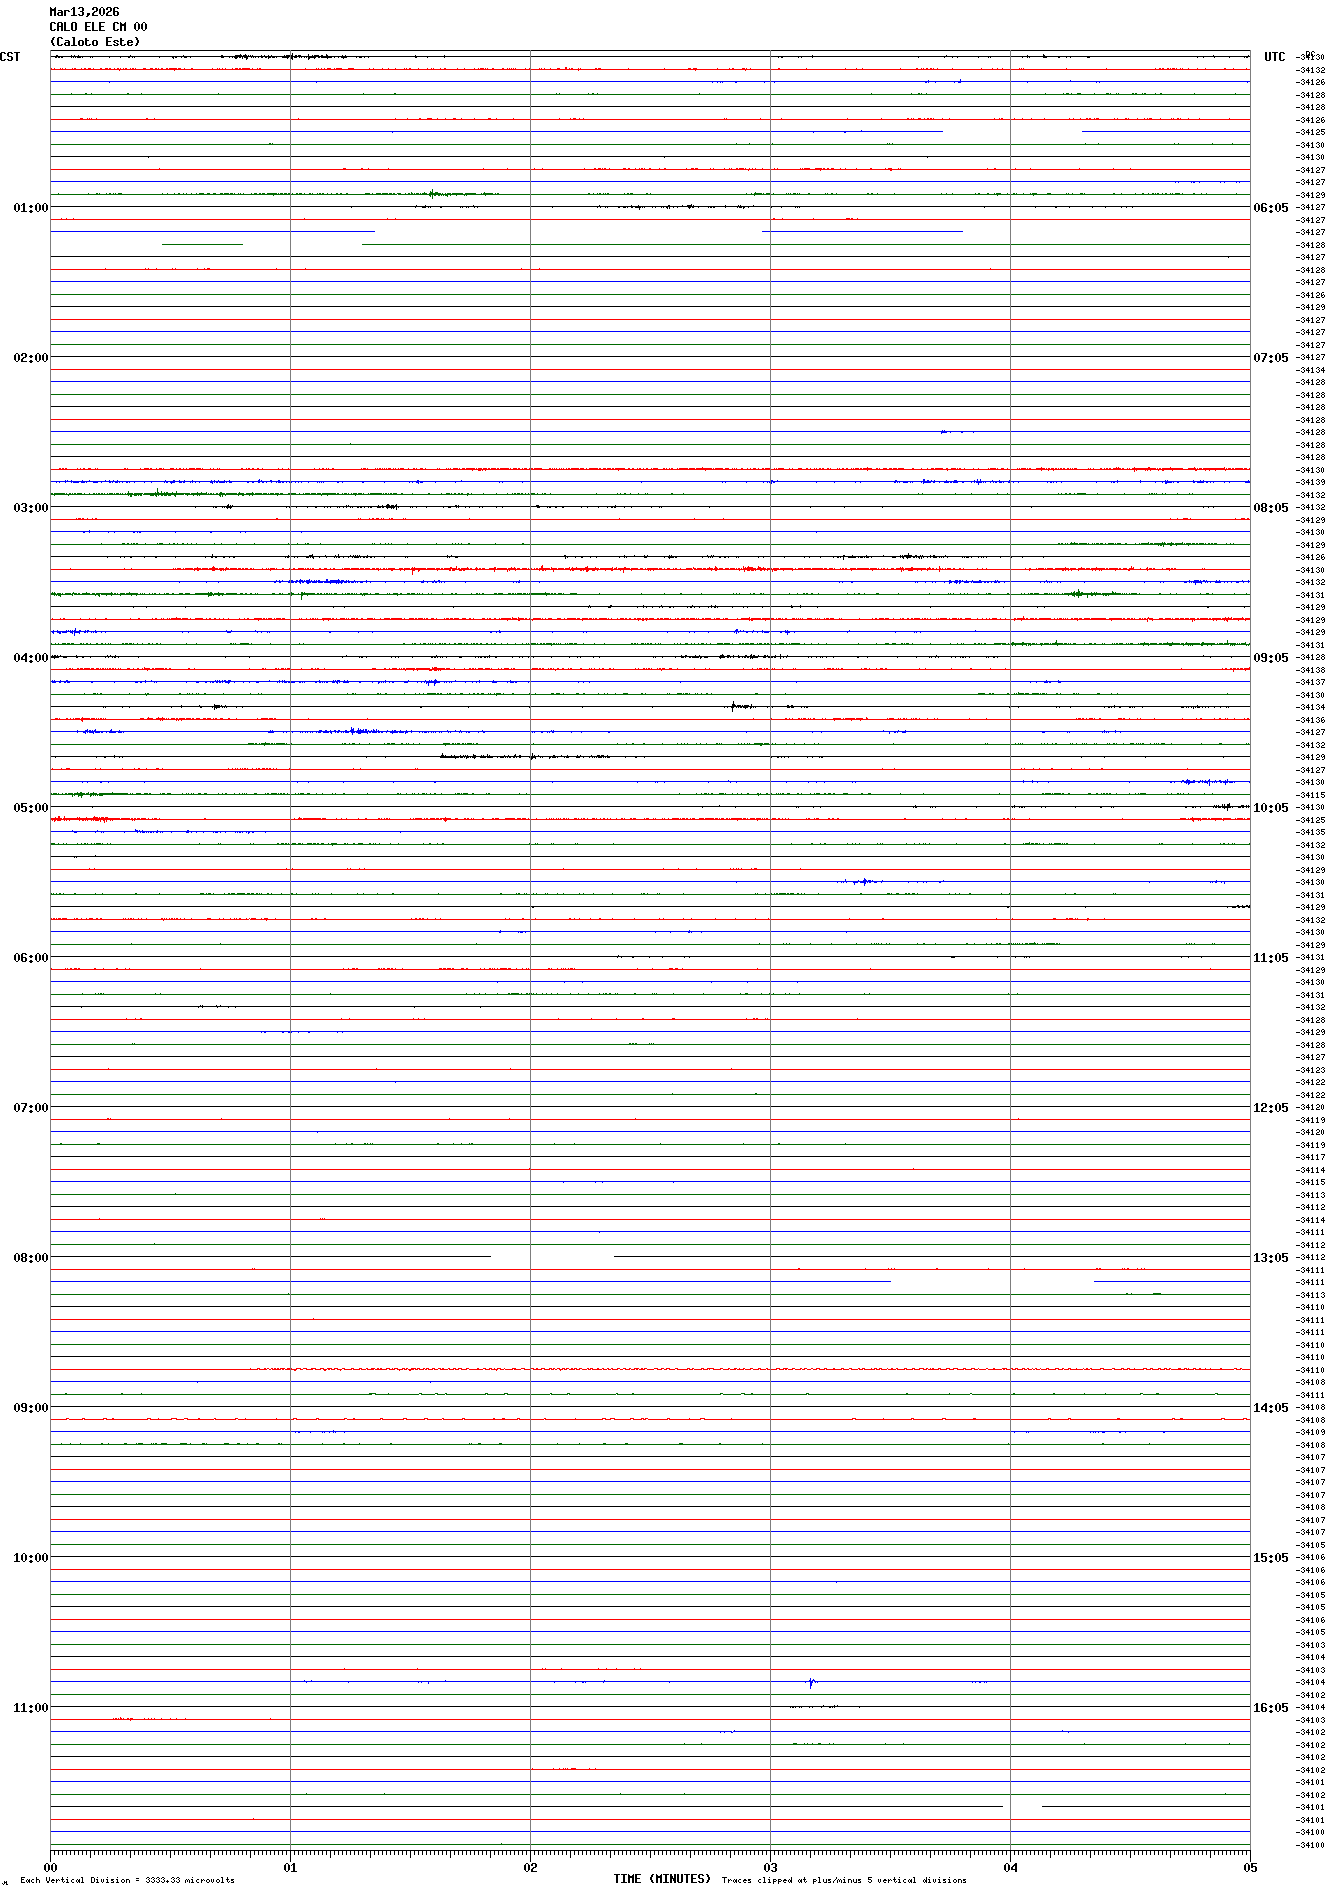The image size is (1330, 1894).
Task: Select the 04 minute tick on x-axis
Action: (x=1010, y=1867)
